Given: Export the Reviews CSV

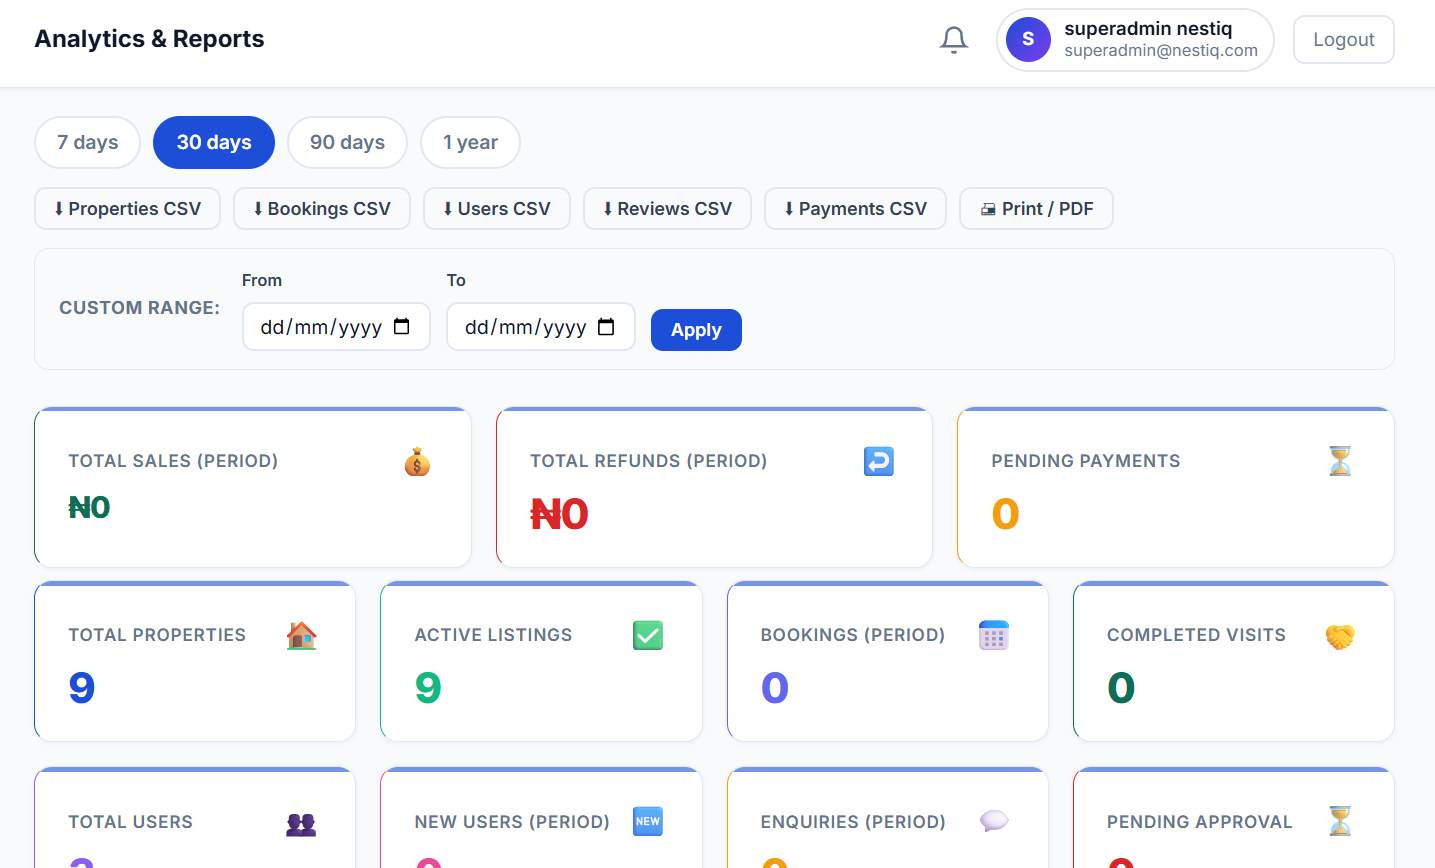Looking at the screenshot, I should [x=667, y=209].
